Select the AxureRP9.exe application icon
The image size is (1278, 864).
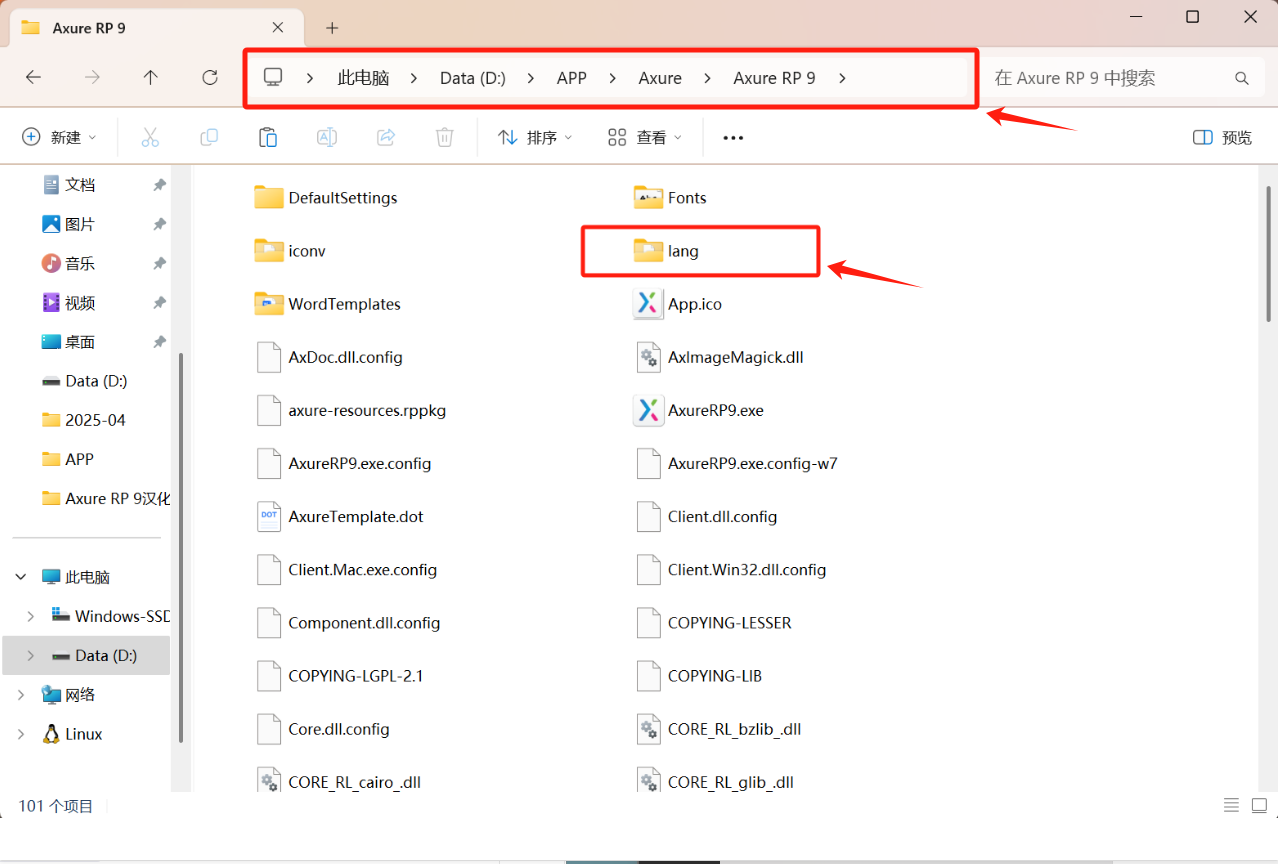click(648, 410)
